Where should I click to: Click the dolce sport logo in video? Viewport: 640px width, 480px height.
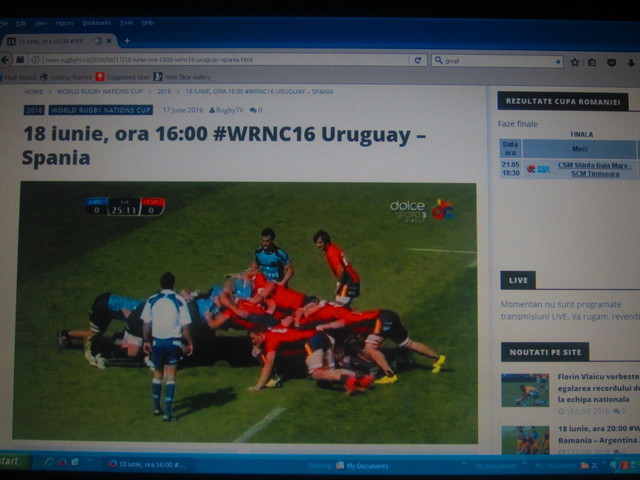pyautogui.click(x=422, y=210)
